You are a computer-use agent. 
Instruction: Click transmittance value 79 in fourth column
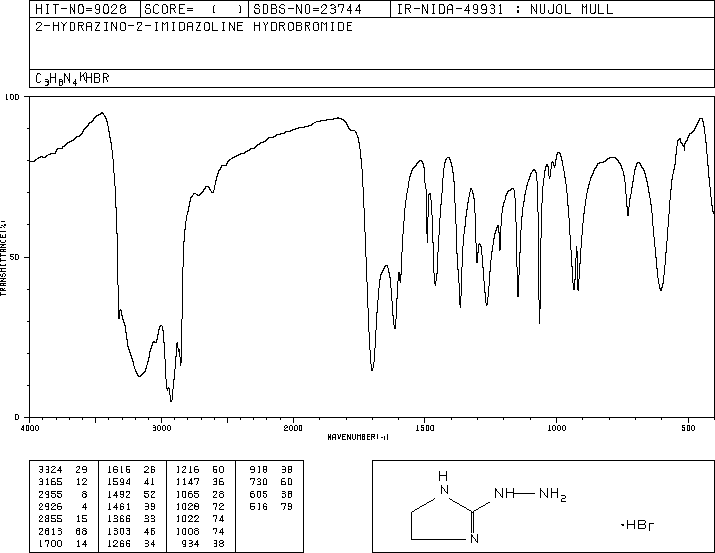coord(287,507)
